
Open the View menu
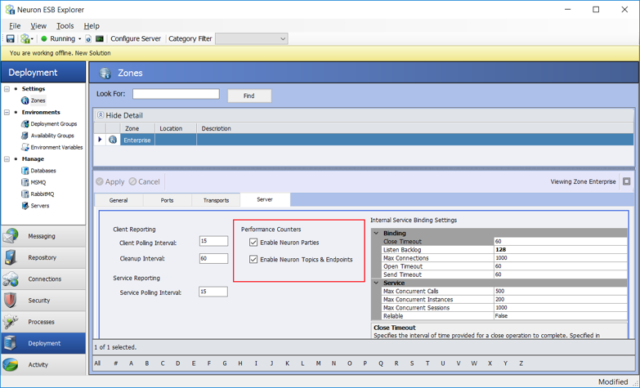38,26
